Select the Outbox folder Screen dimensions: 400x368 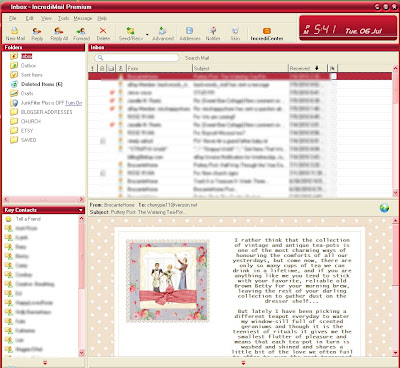coord(28,66)
